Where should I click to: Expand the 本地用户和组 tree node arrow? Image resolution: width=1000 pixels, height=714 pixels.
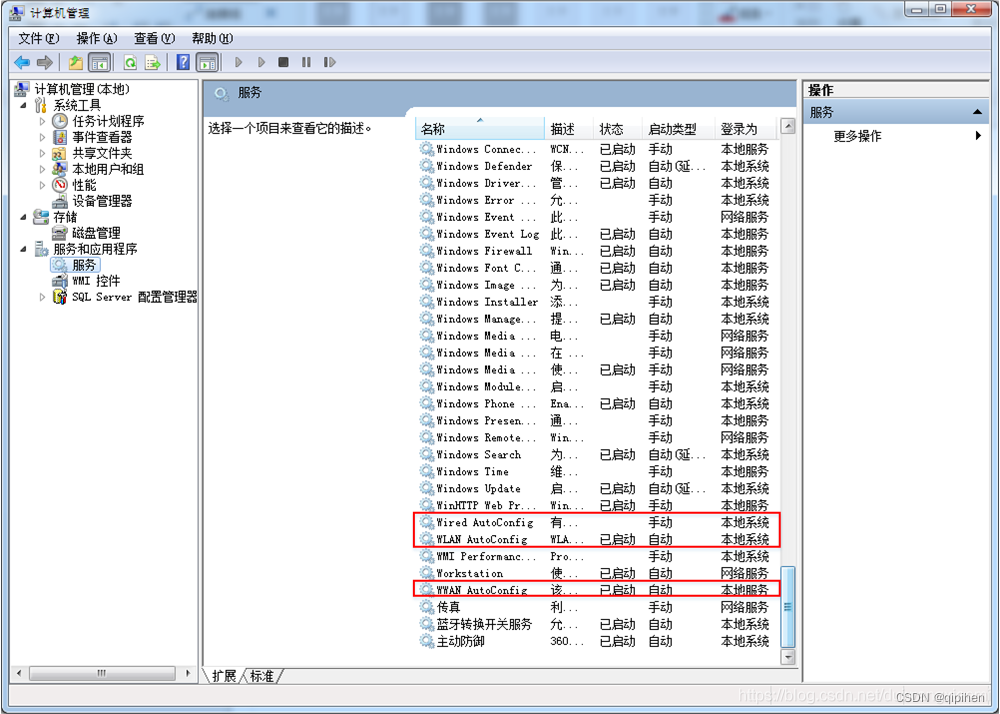coord(43,169)
